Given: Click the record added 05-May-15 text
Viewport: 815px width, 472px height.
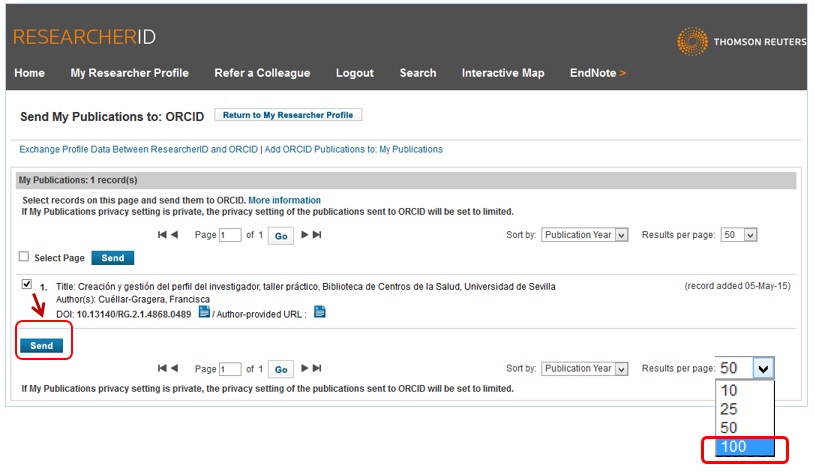Looking at the screenshot, I should click(738, 286).
